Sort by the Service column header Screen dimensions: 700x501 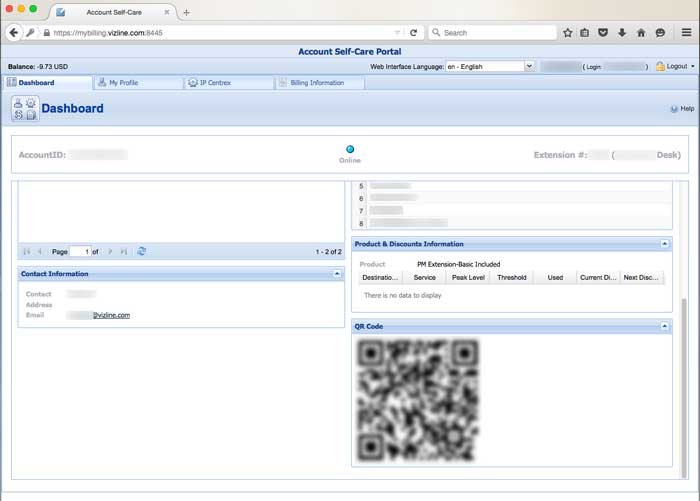coord(425,278)
